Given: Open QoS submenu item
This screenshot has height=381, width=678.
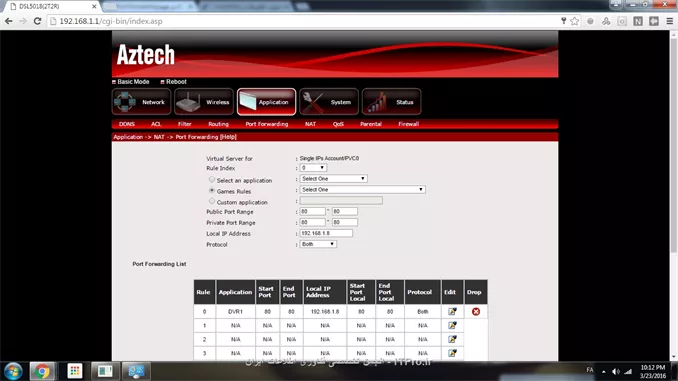Looking at the screenshot, I should [x=338, y=124].
